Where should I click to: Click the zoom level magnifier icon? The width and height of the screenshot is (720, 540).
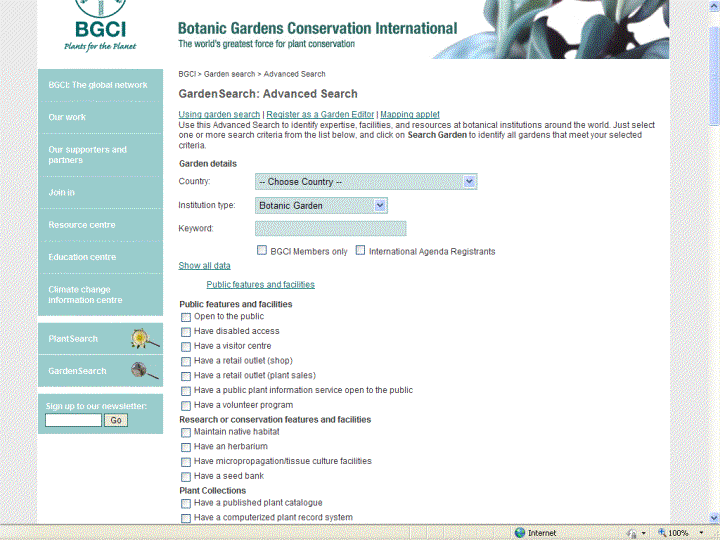click(662, 533)
